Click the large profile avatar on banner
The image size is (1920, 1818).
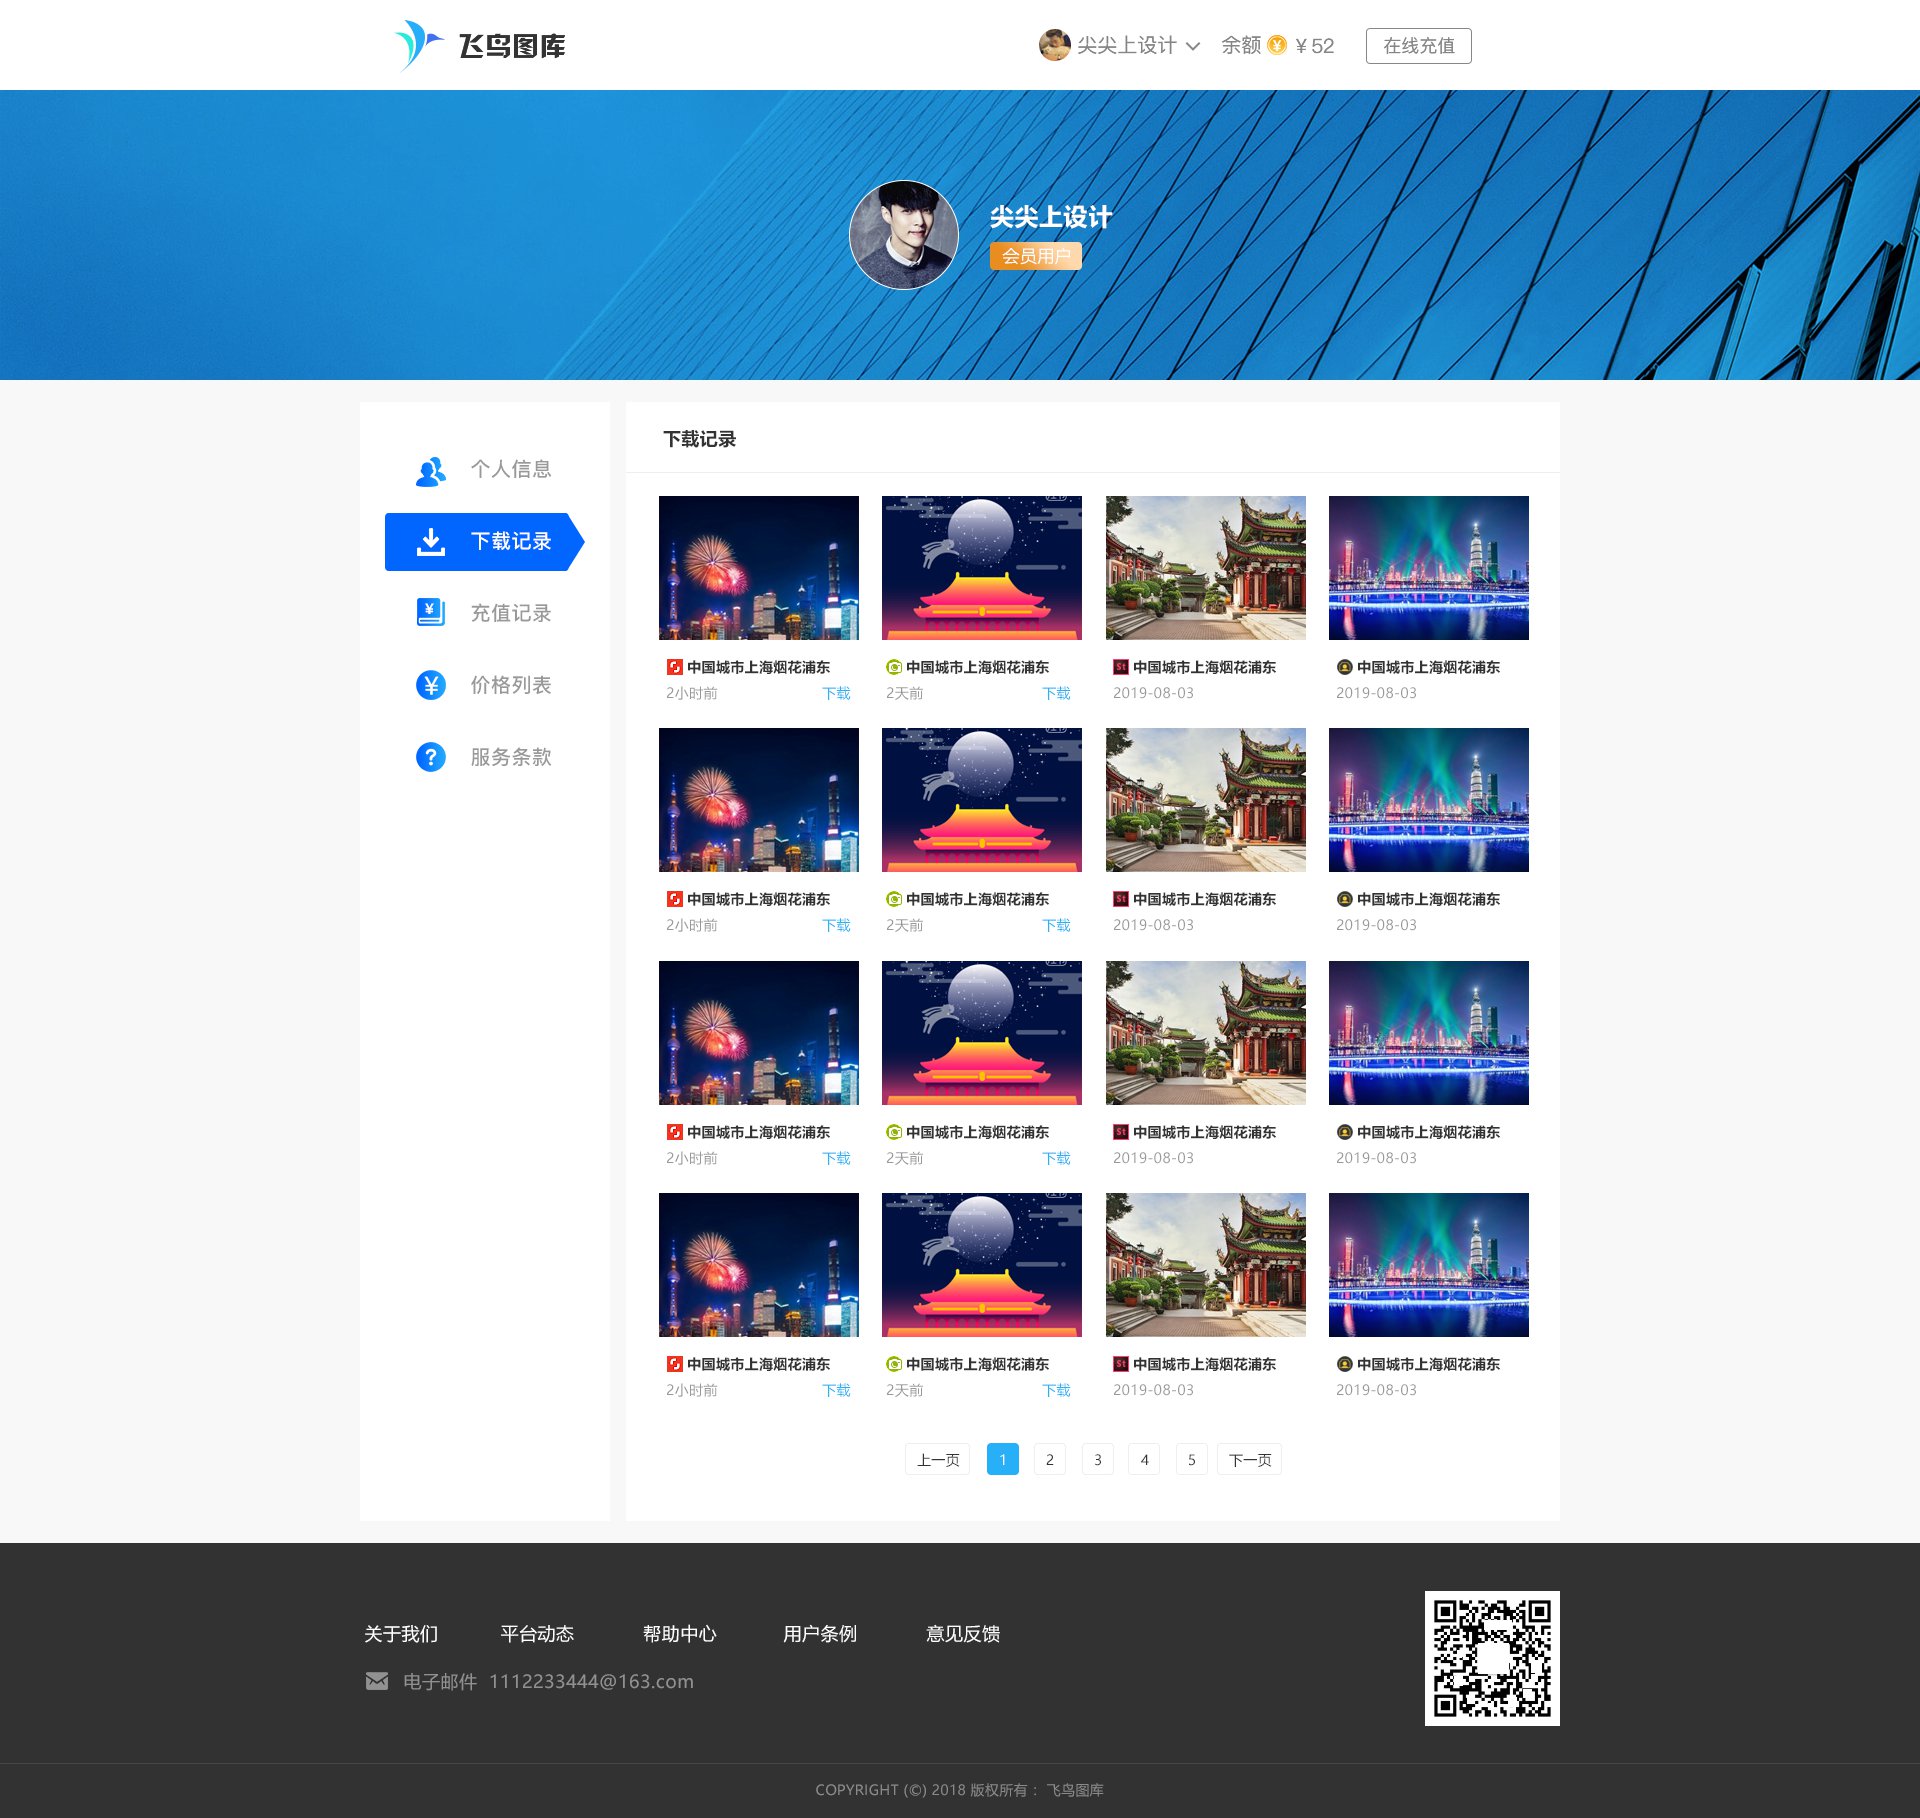click(x=903, y=235)
